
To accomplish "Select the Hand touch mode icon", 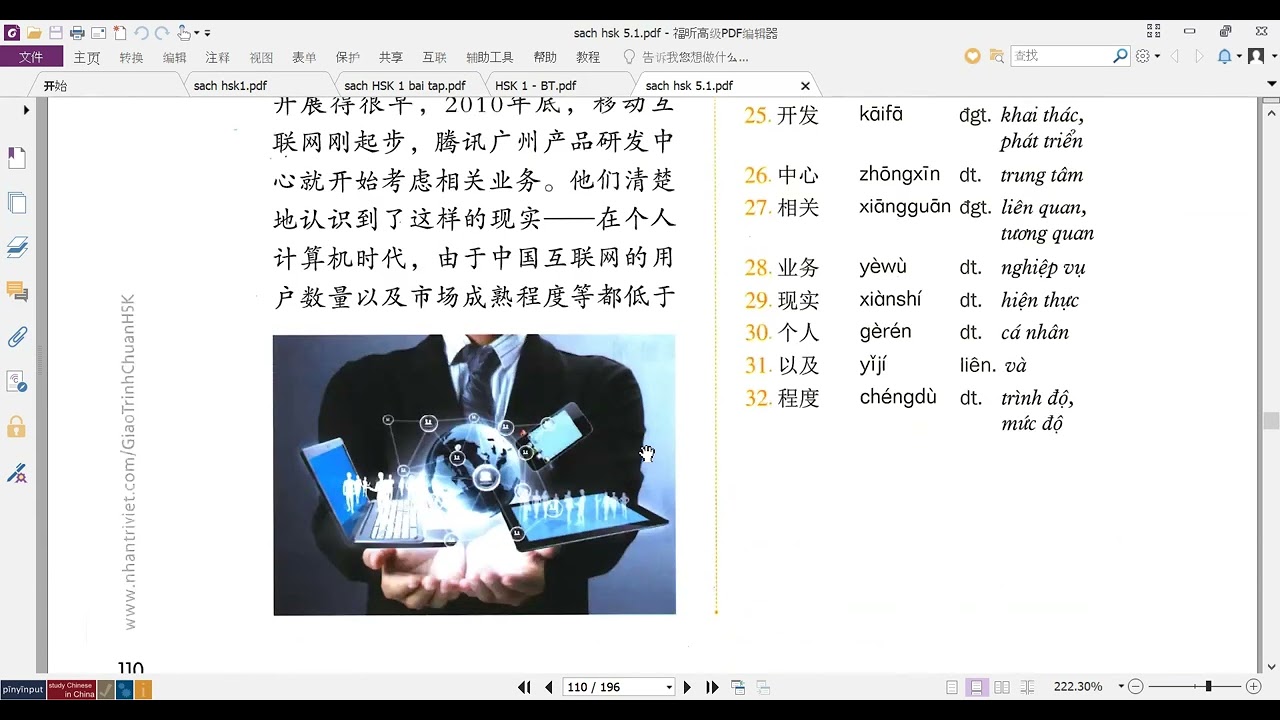I will point(184,33).
